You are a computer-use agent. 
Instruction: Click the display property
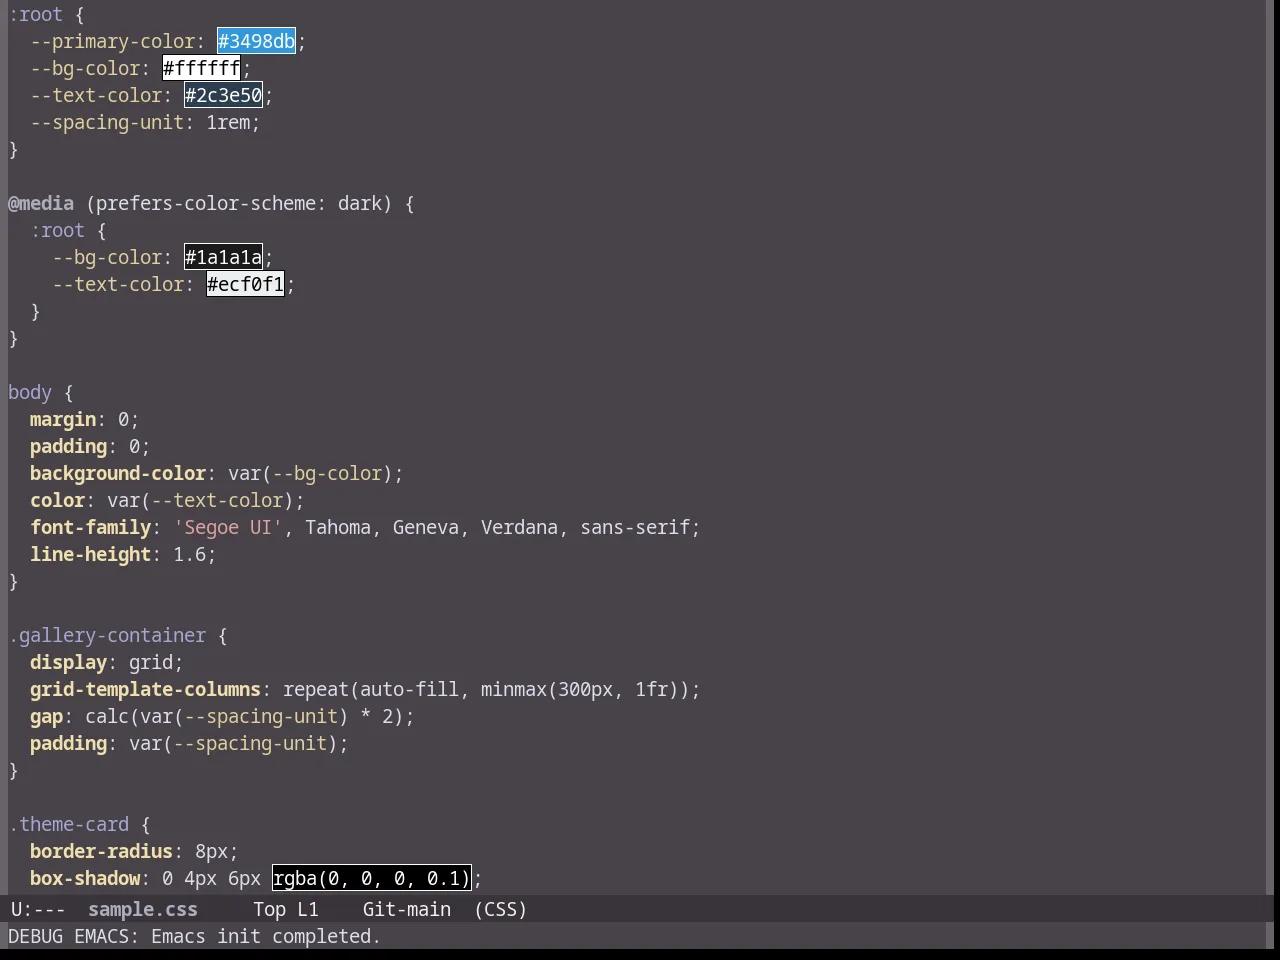coord(69,662)
